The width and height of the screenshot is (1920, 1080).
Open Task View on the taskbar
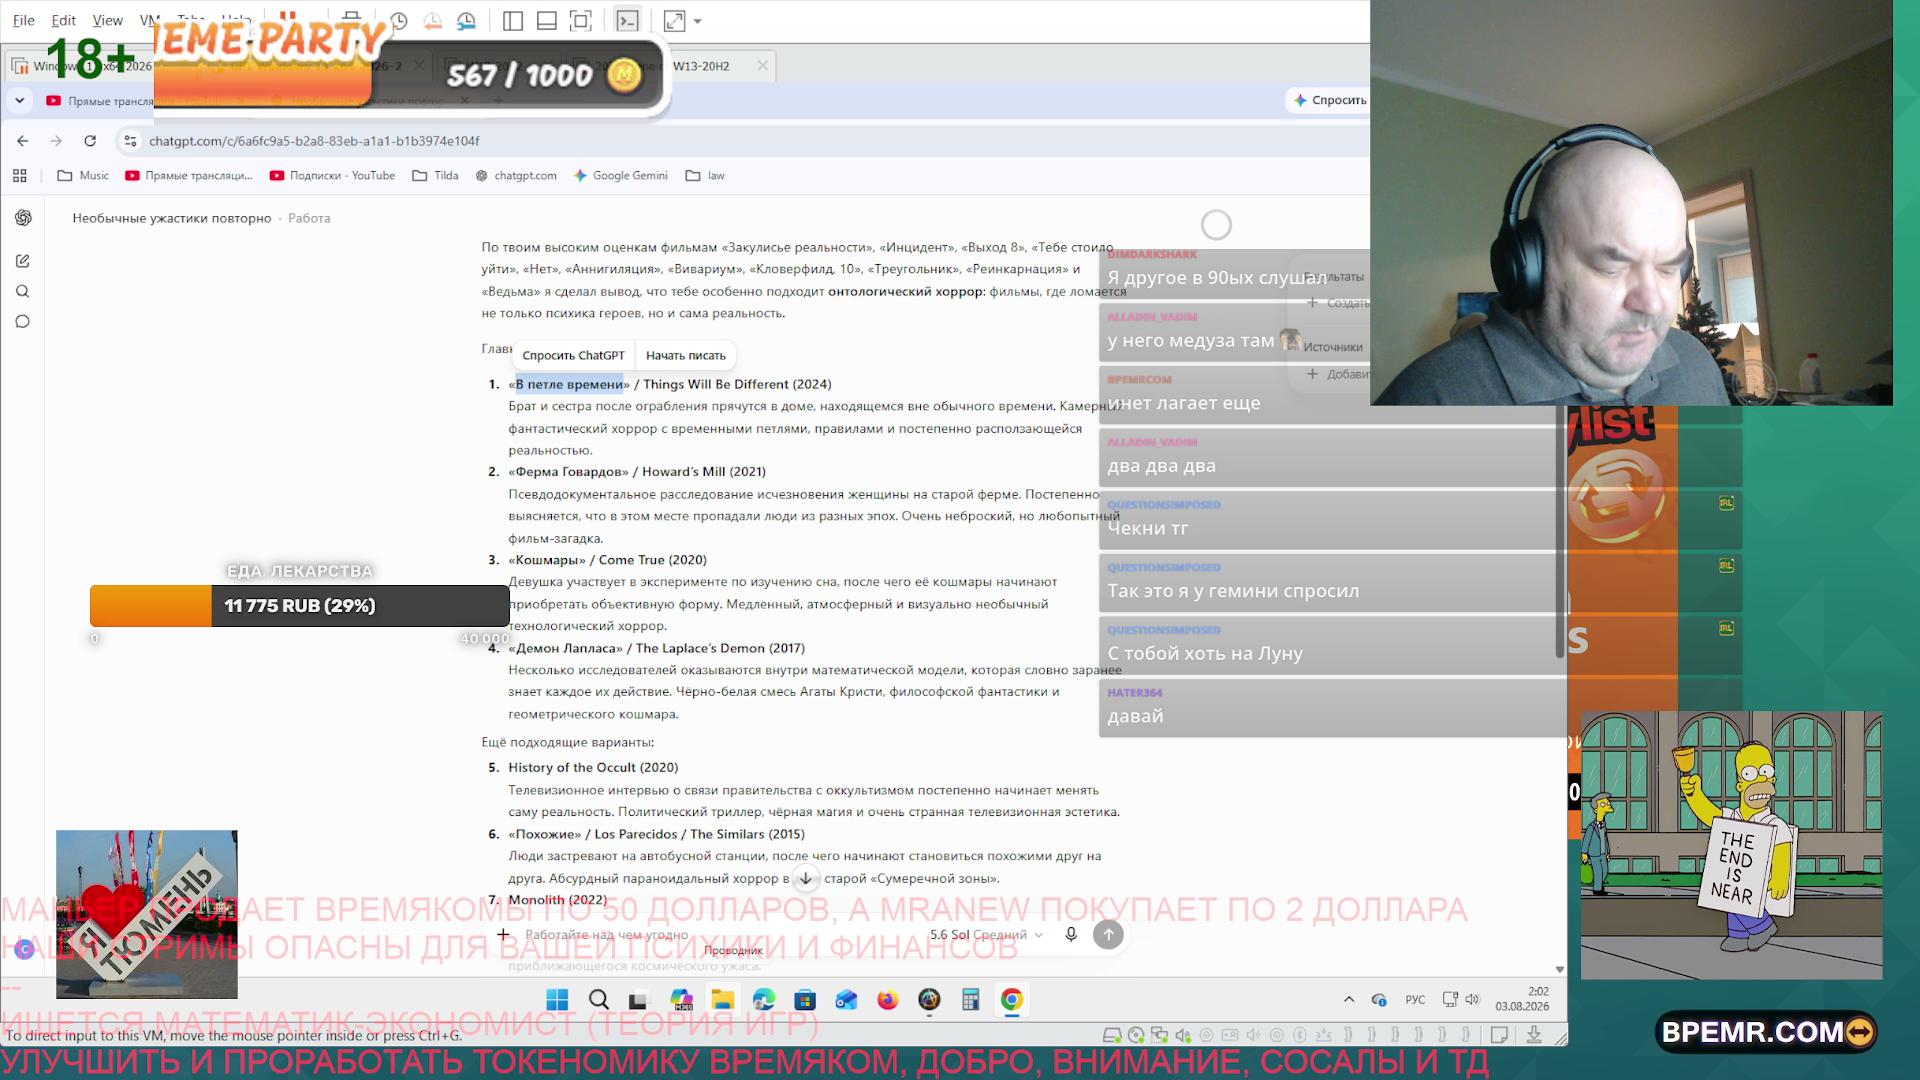pos(638,1000)
